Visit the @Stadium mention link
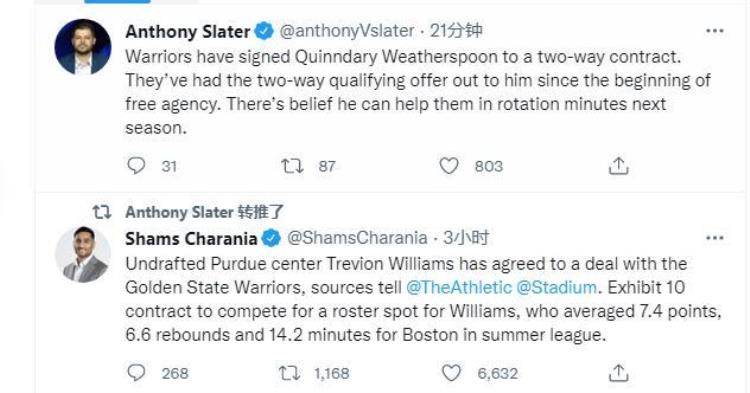 557,287
